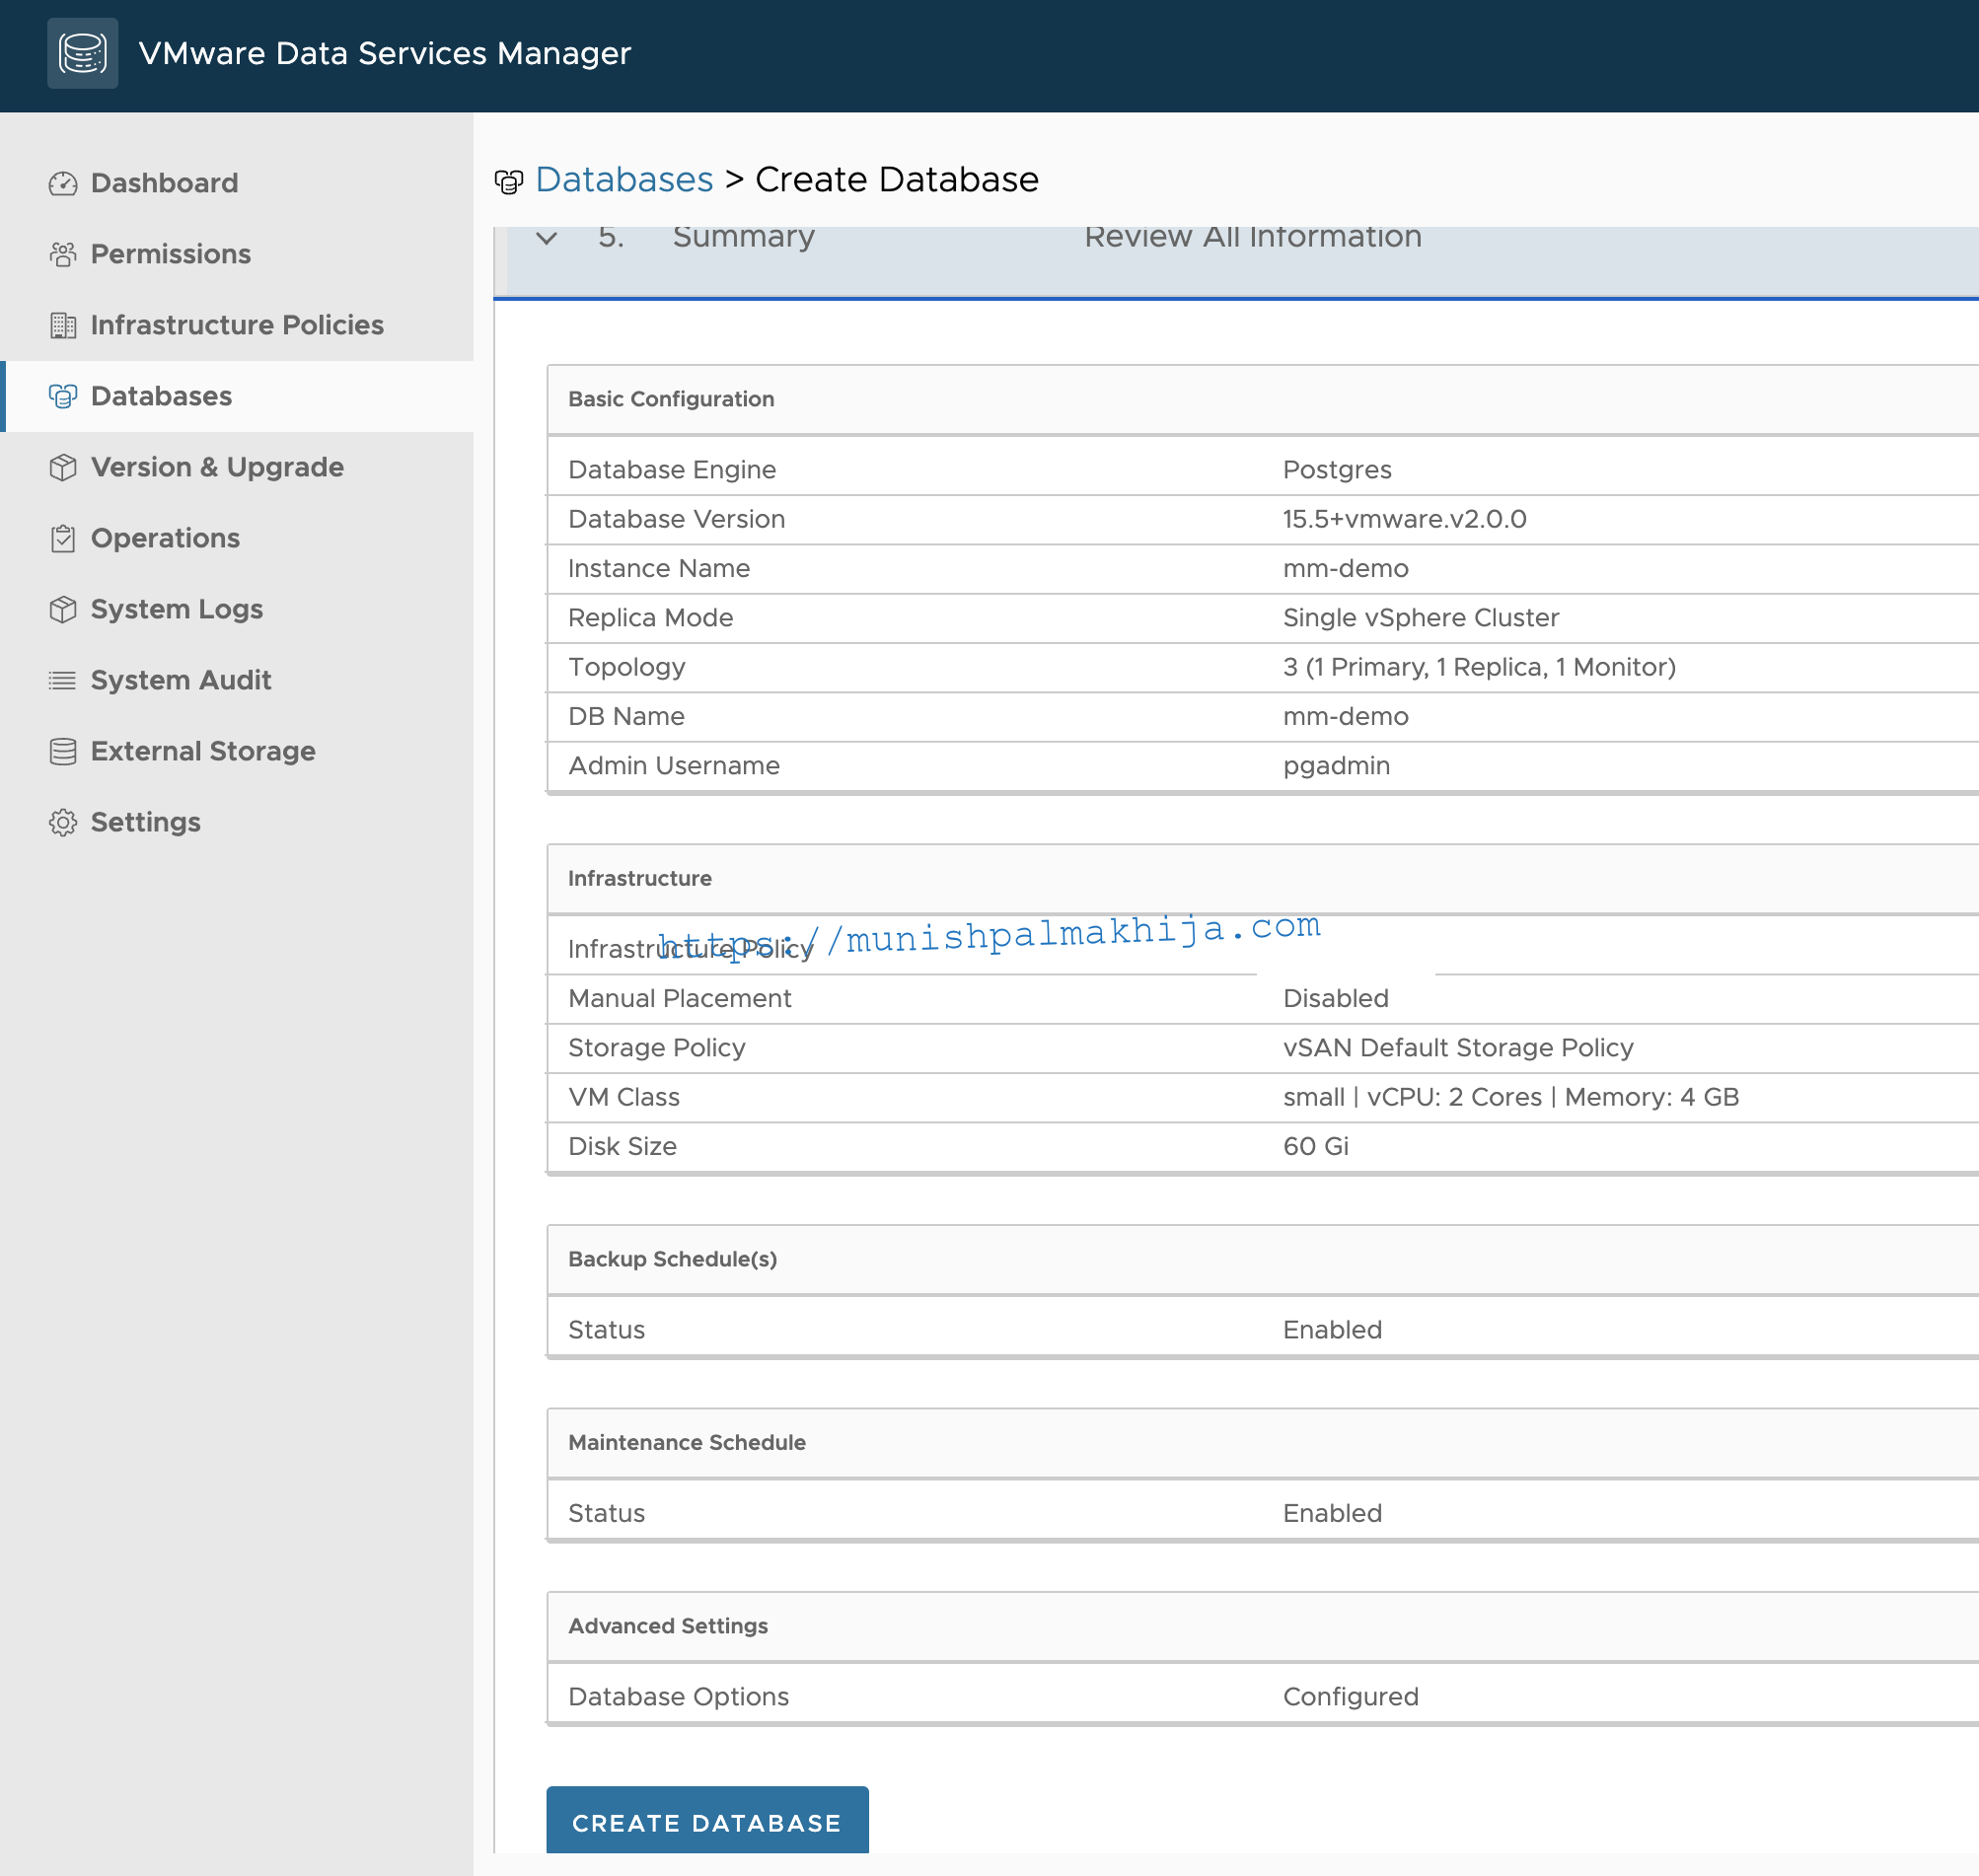Viewport: 1979px width, 1876px height.
Task: Navigate to Operations
Action: tap(237, 539)
